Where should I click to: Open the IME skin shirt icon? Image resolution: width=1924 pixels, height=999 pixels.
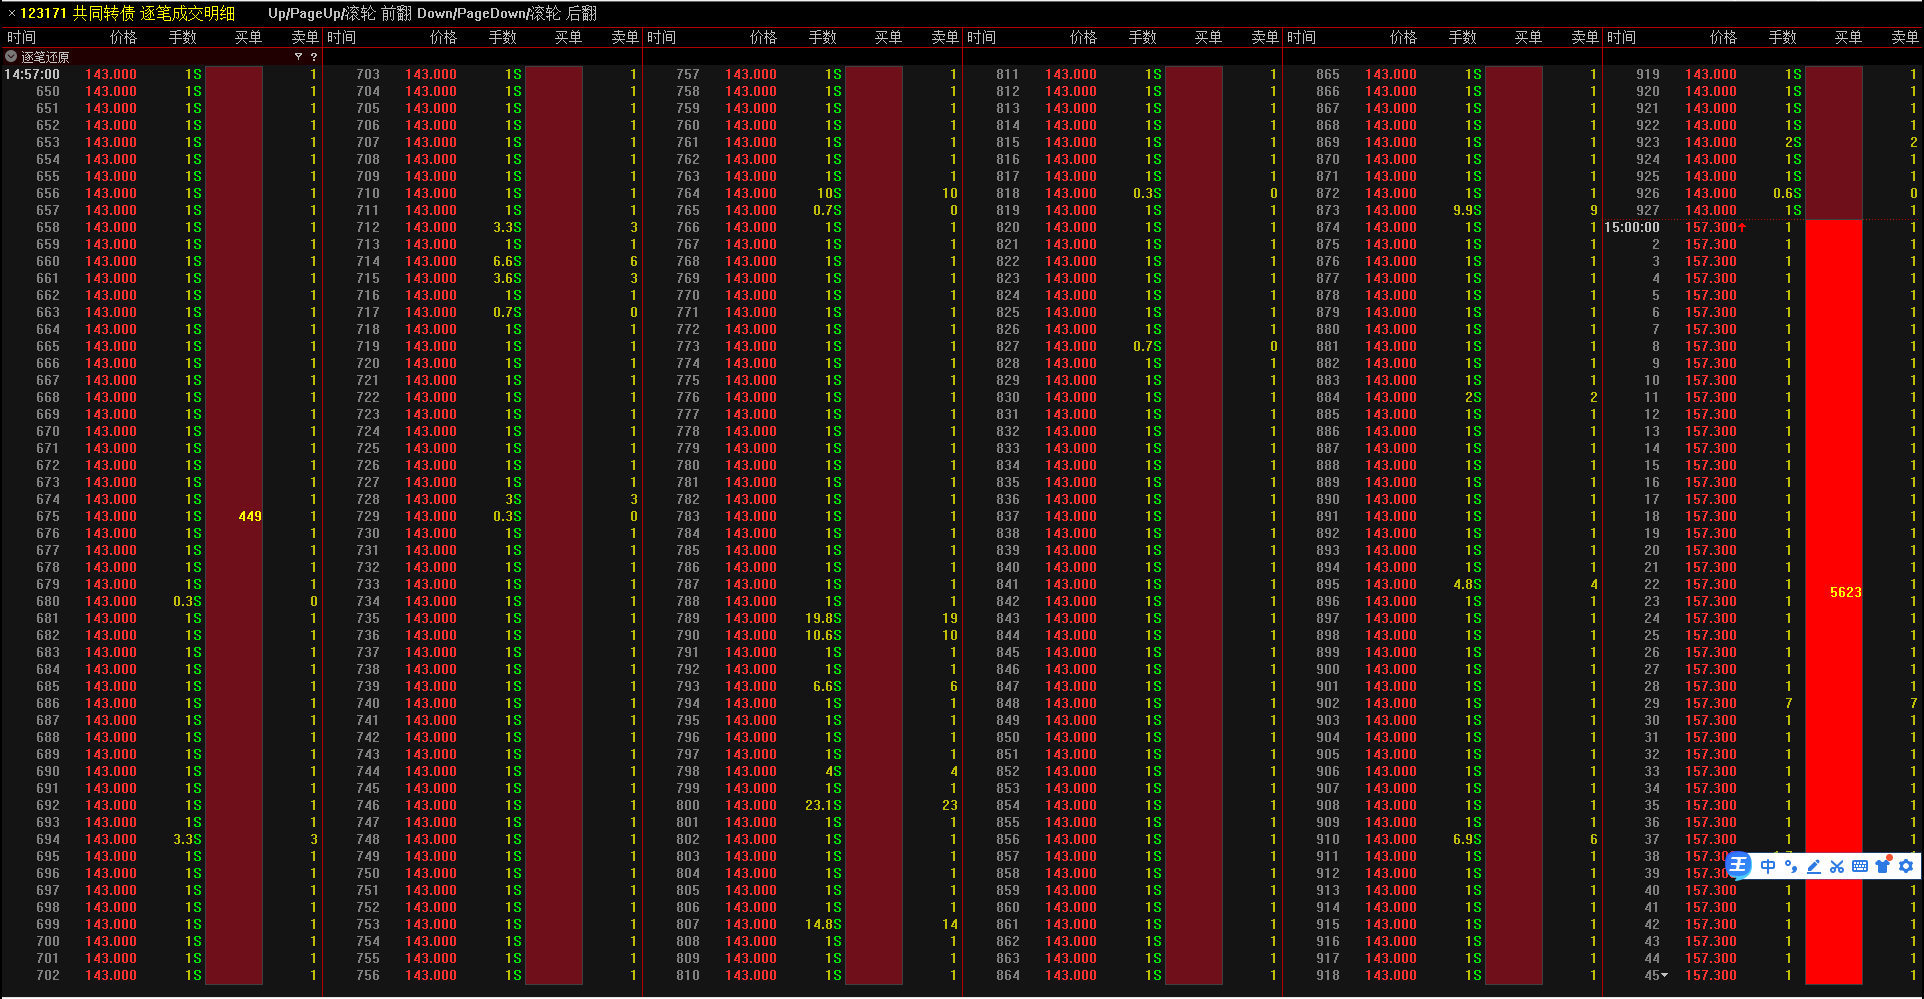click(1883, 866)
